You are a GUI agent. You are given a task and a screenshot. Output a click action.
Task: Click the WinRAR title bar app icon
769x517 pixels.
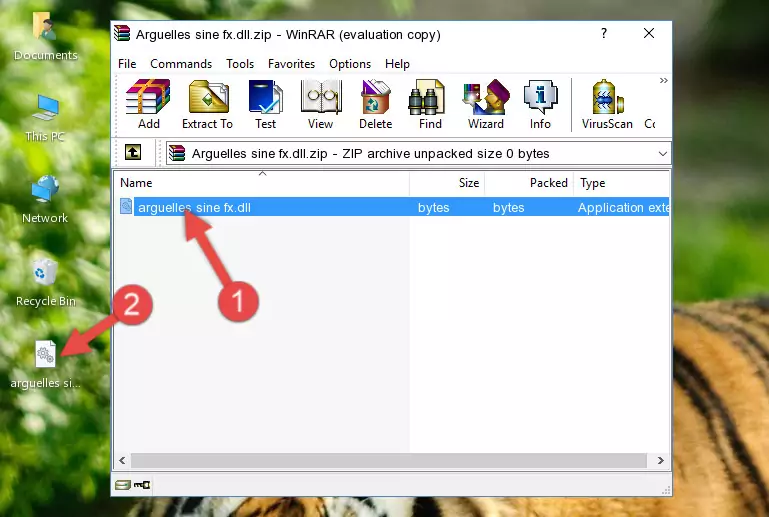(122, 33)
